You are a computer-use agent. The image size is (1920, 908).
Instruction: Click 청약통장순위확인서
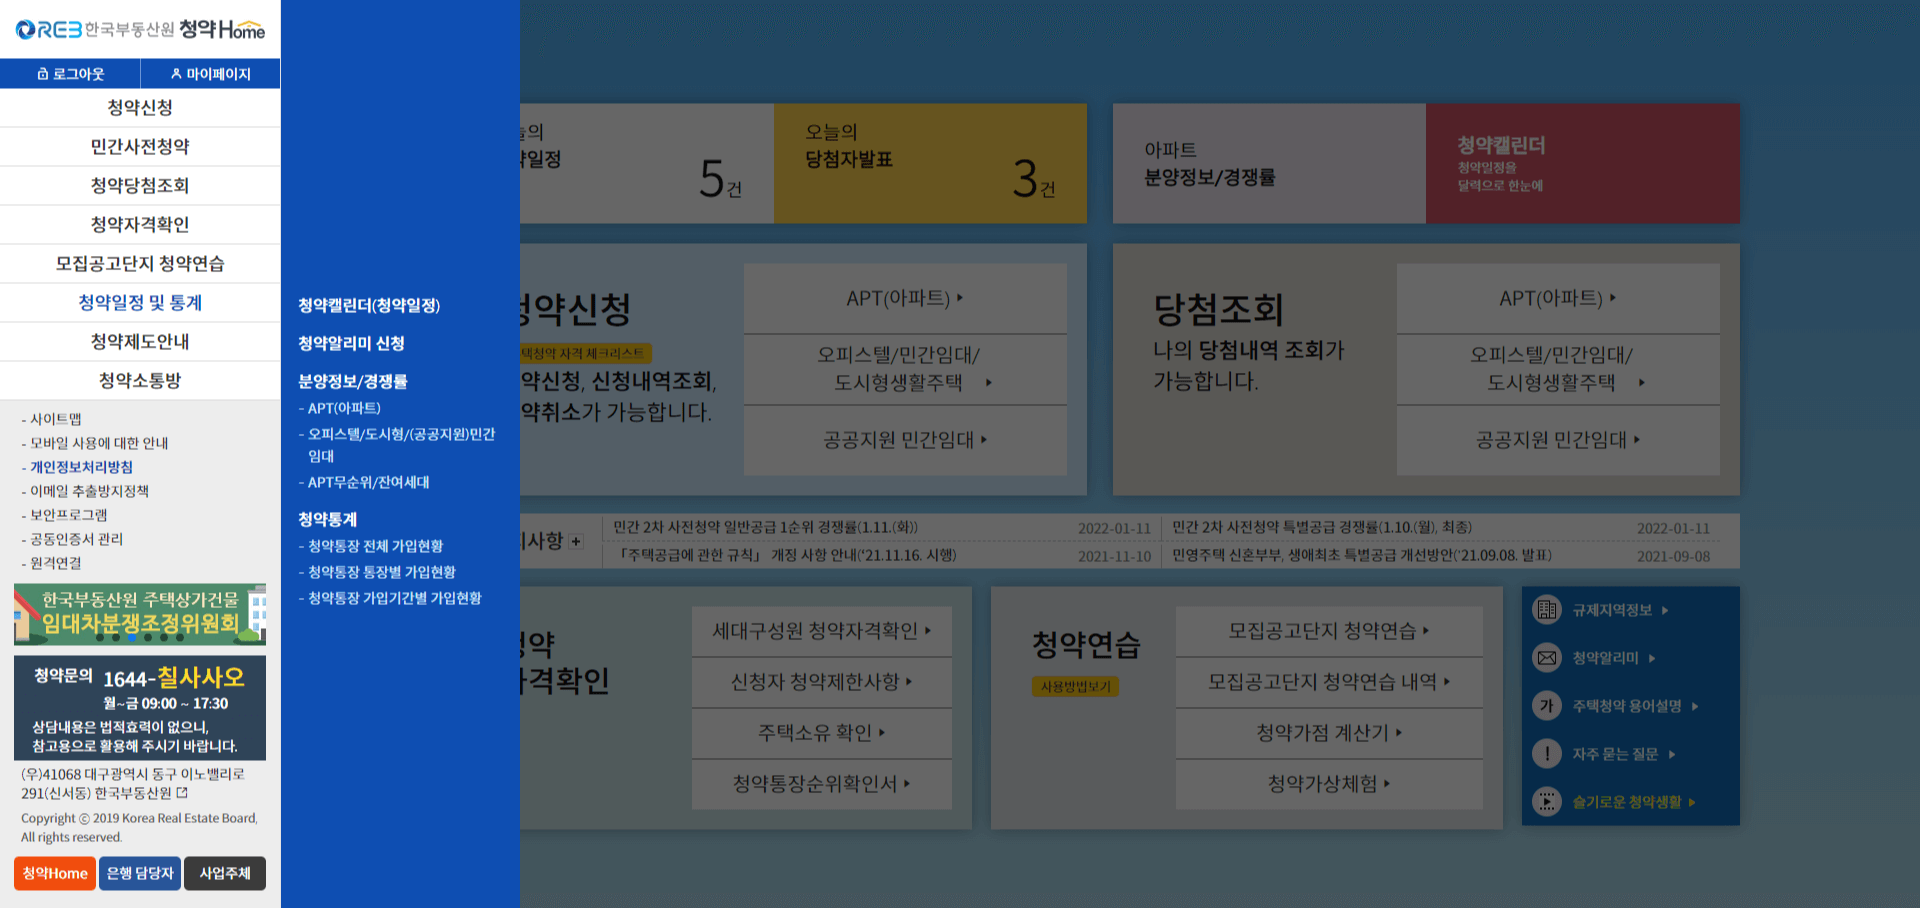point(822,784)
